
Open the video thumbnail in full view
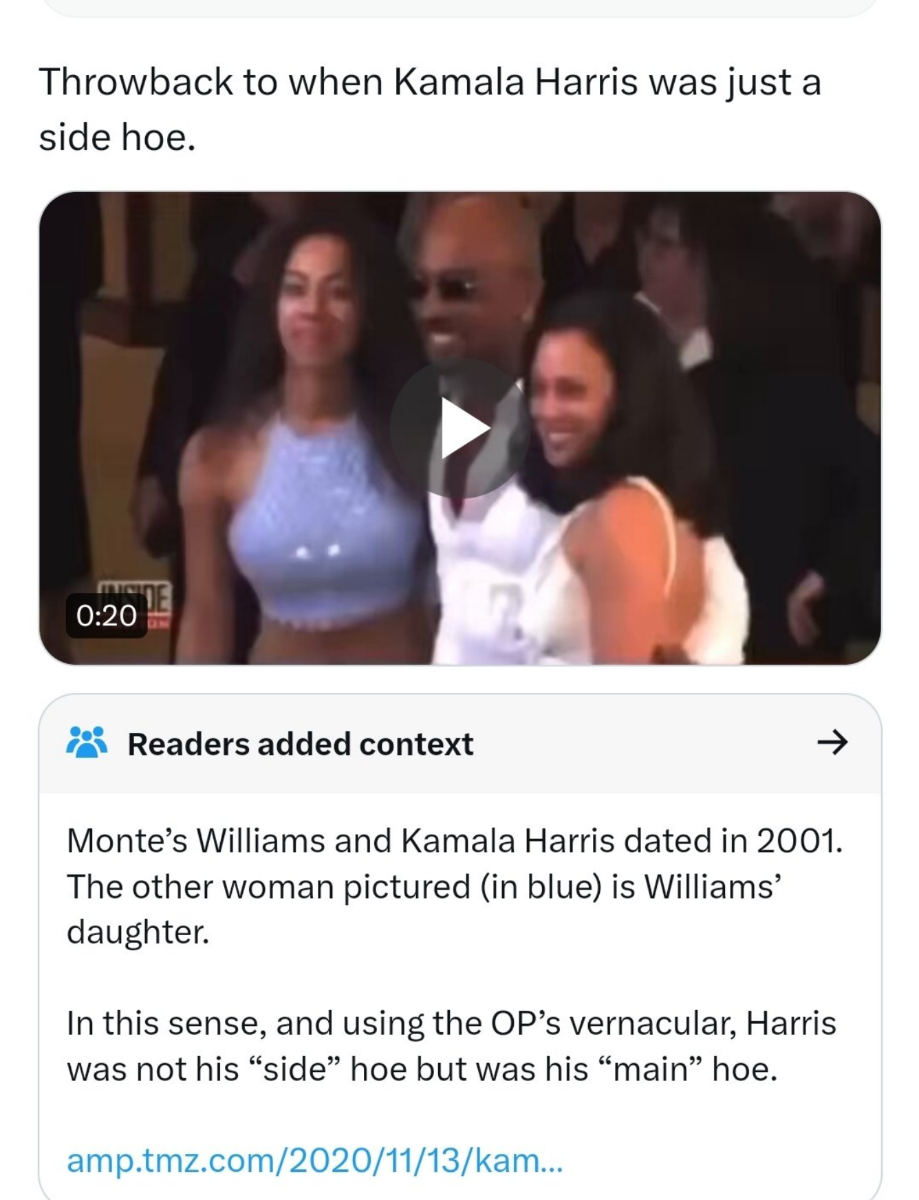click(459, 428)
